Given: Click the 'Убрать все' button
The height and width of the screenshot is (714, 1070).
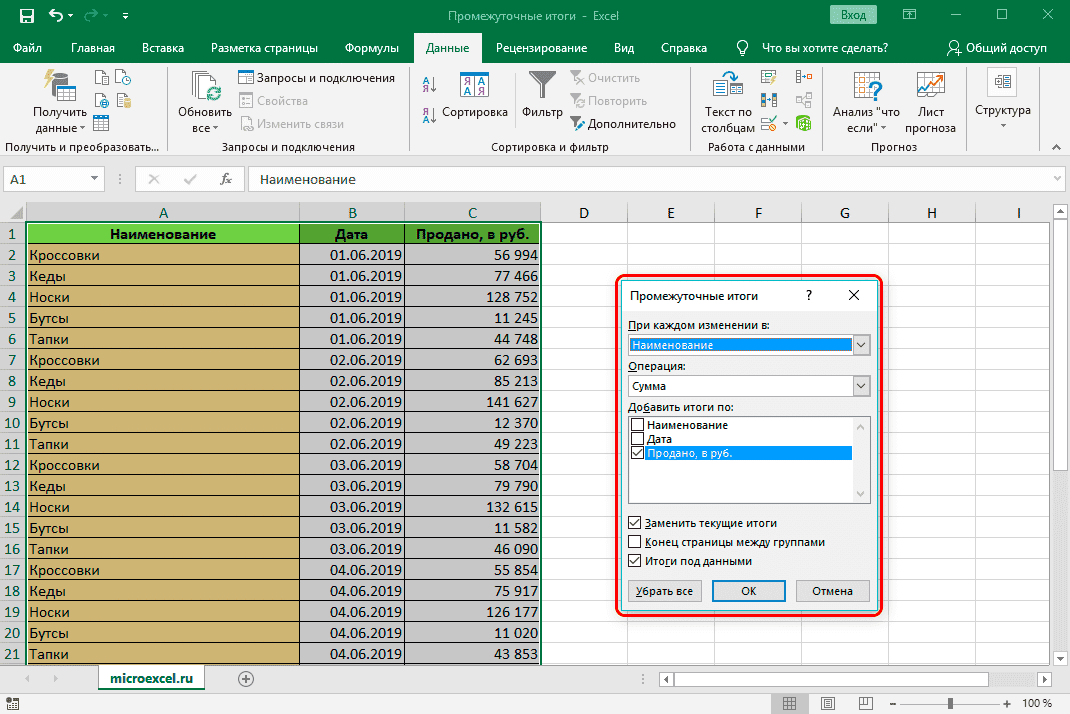Looking at the screenshot, I should click(x=664, y=591).
